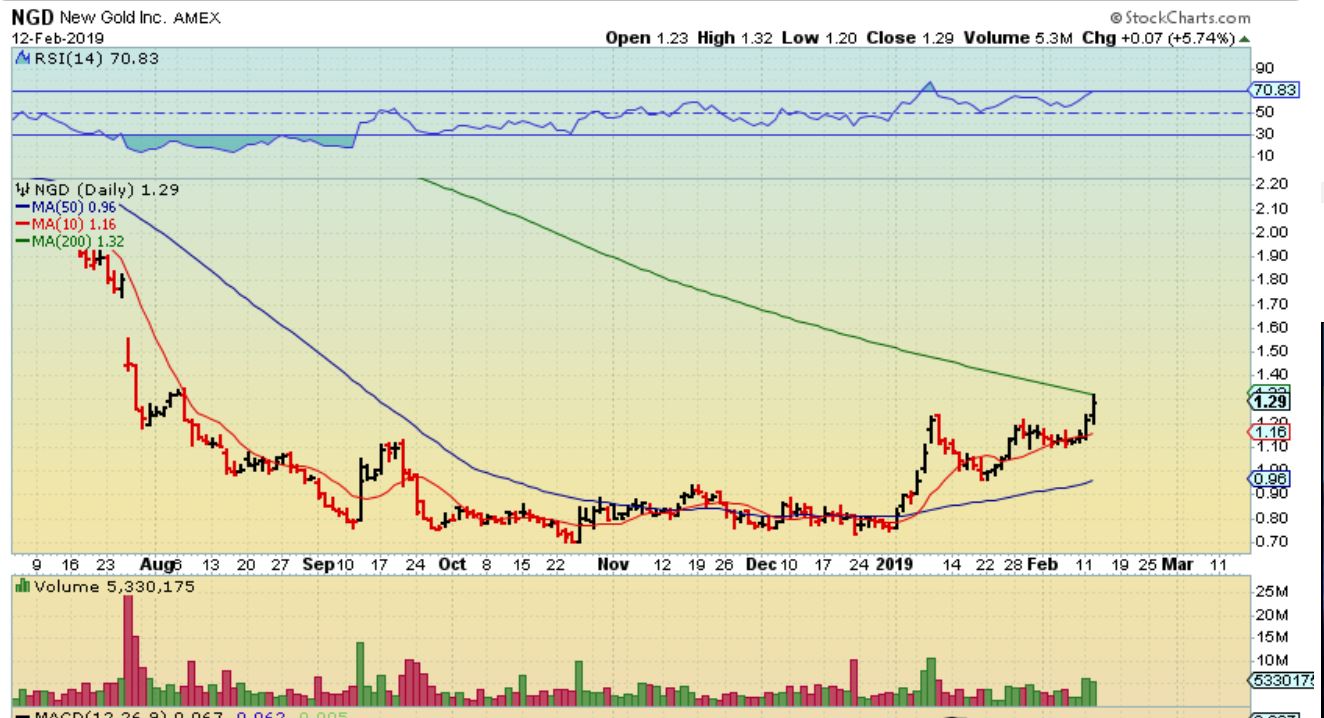This screenshot has height=718, width=1324.
Task: Open the StockCharts.com credit link
Action: tap(1180, 18)
